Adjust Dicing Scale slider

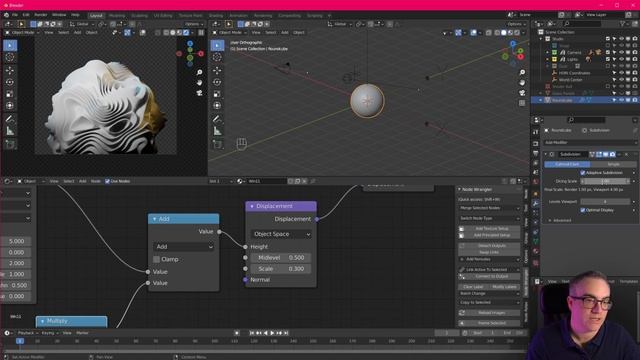(605, 181)
